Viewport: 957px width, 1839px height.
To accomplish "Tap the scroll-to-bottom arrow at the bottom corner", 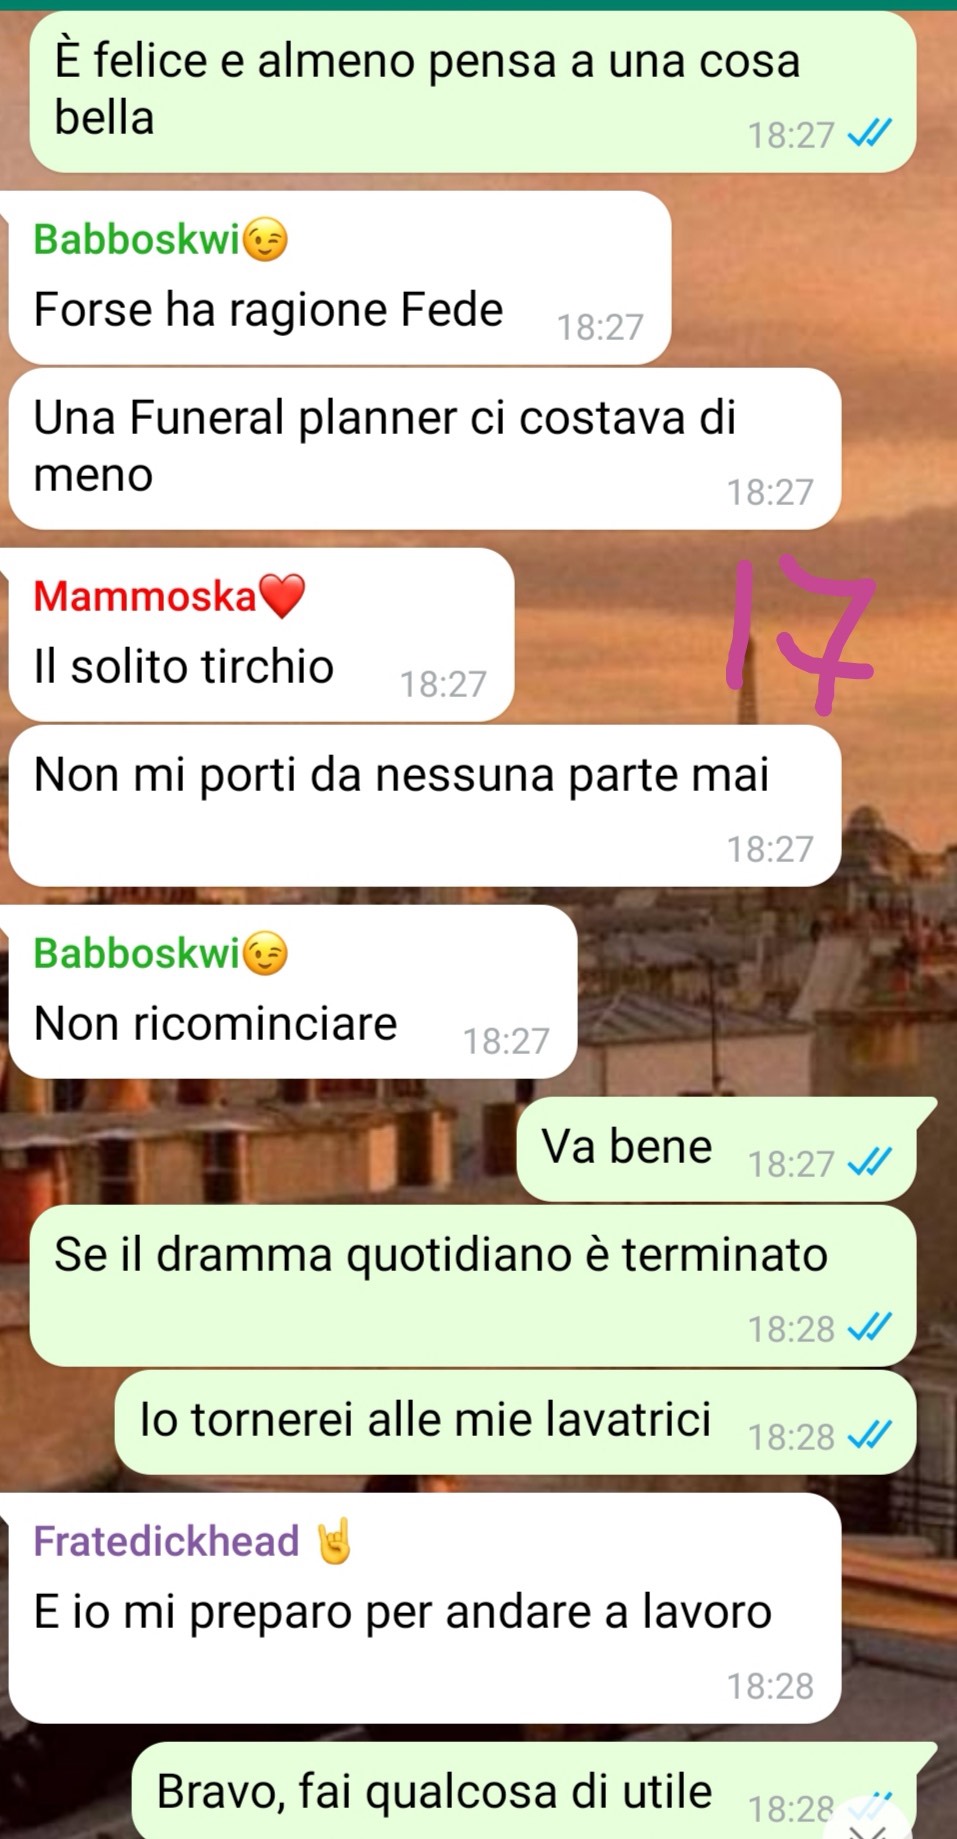I will pos(868,1822).
